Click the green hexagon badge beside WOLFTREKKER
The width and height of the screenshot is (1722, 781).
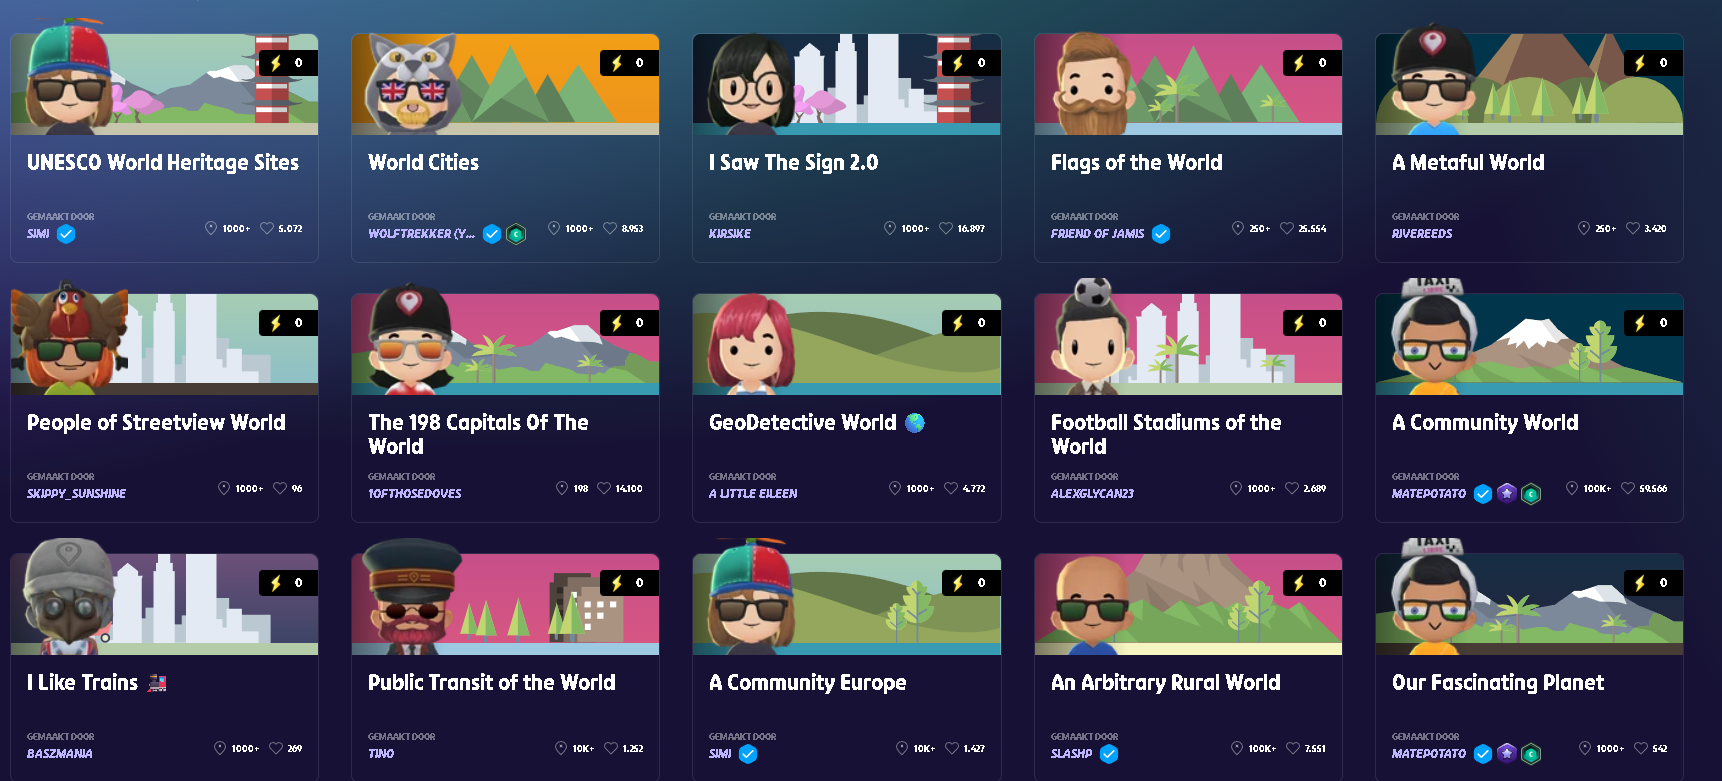click(x=516, y=234)
